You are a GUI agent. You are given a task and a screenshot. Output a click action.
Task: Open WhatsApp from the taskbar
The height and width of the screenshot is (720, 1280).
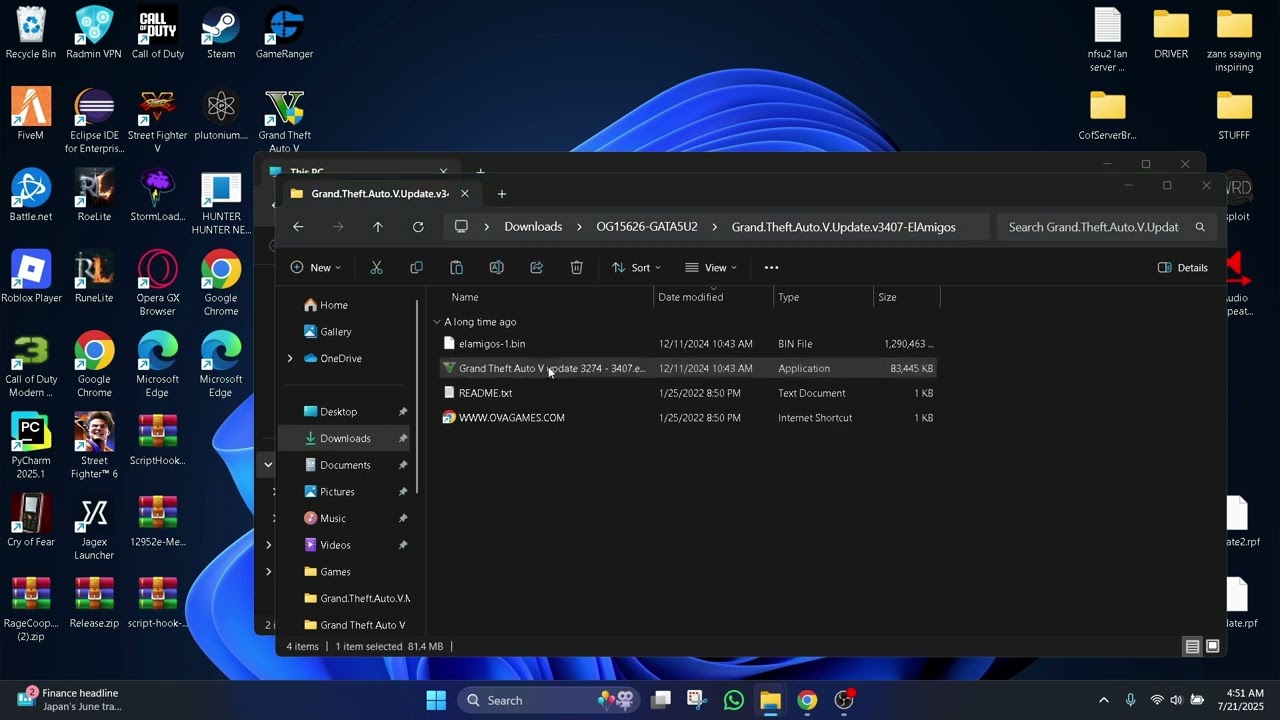(x=734, y=700)
